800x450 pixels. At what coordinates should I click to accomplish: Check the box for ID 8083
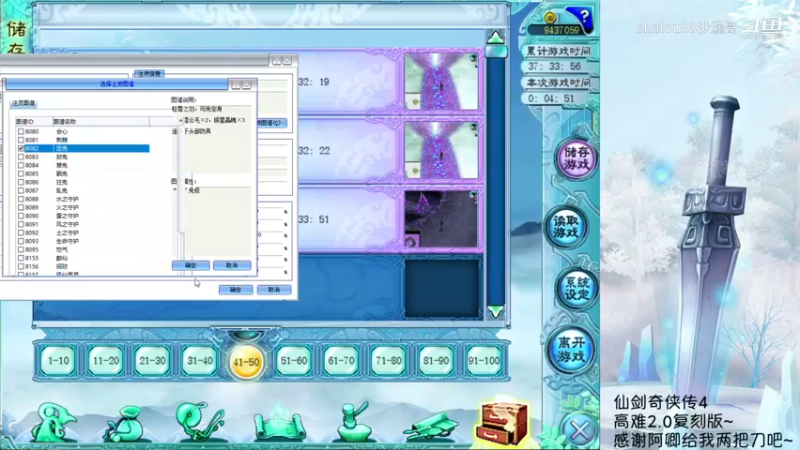[21, 157]
